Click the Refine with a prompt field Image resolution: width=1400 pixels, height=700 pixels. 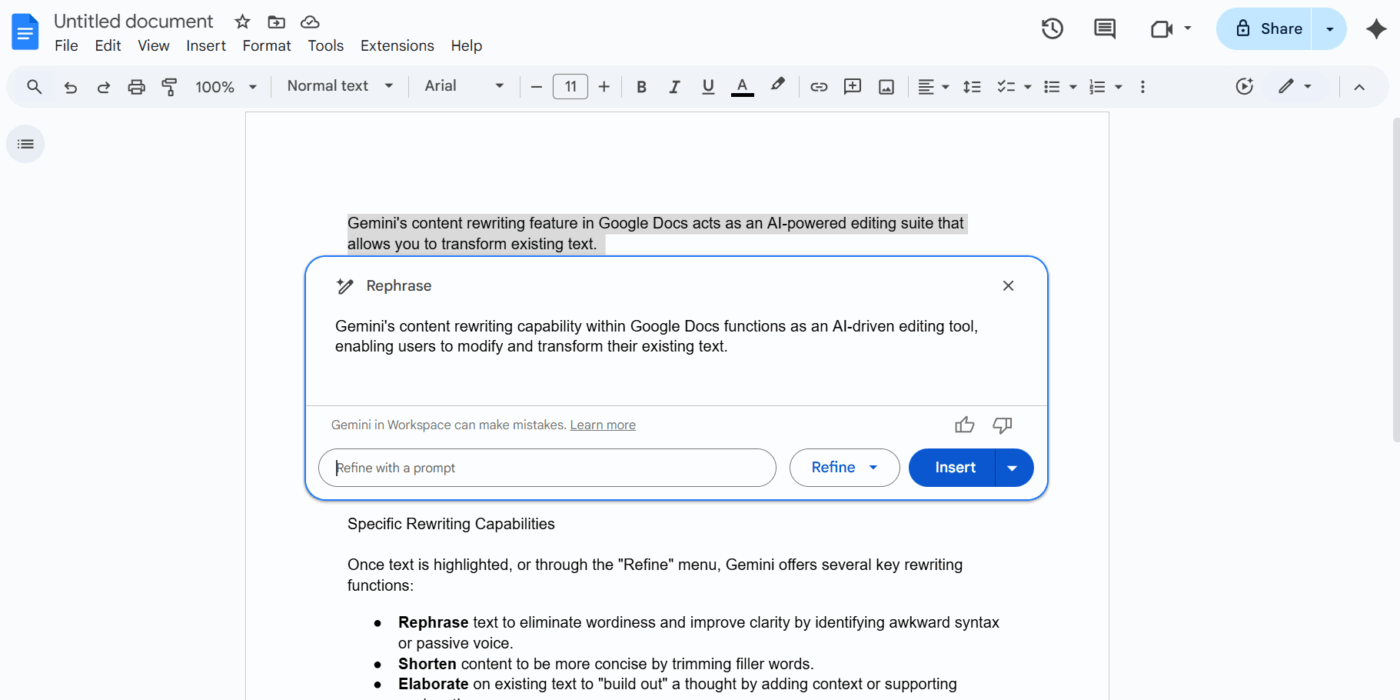[x=546, y=468]
